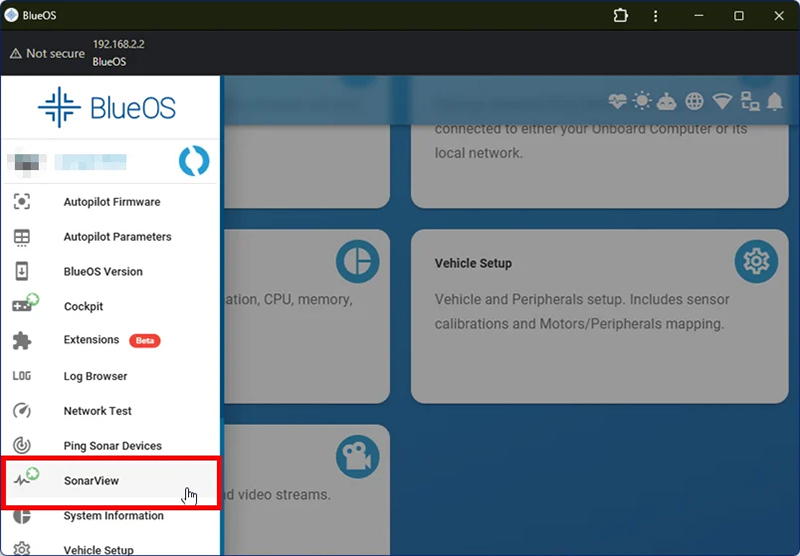Open the browser three-dot menu
The height and width of the screenshot is (556, 800).
coord(655,15)
